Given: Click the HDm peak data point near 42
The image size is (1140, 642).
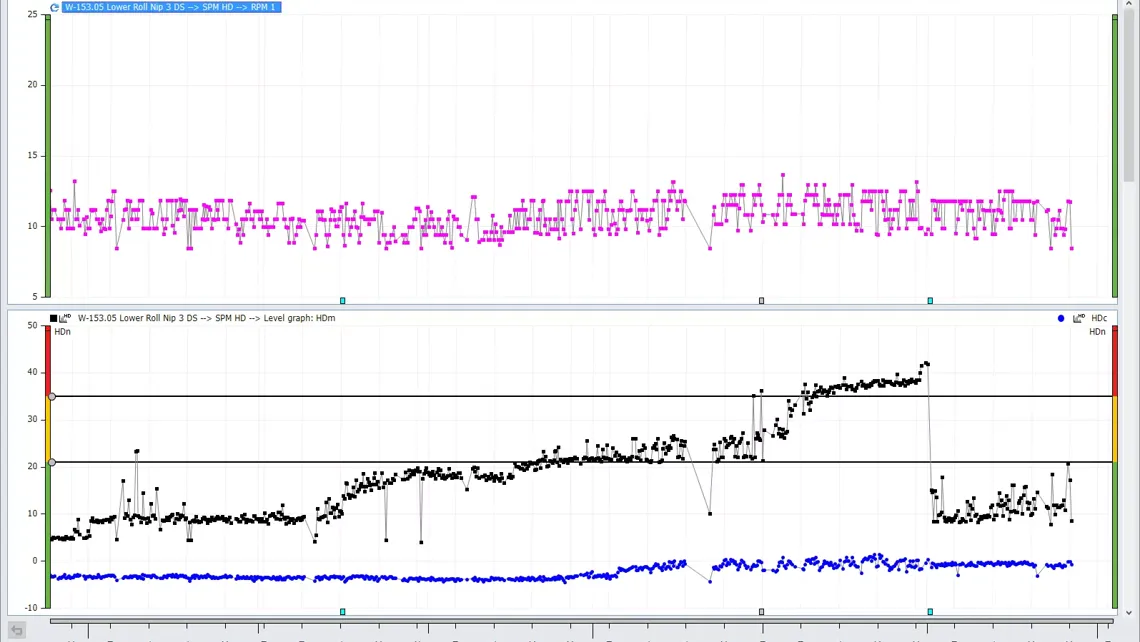Looking at the screenshot, I should pyautogui.click(x=927, y=364).
